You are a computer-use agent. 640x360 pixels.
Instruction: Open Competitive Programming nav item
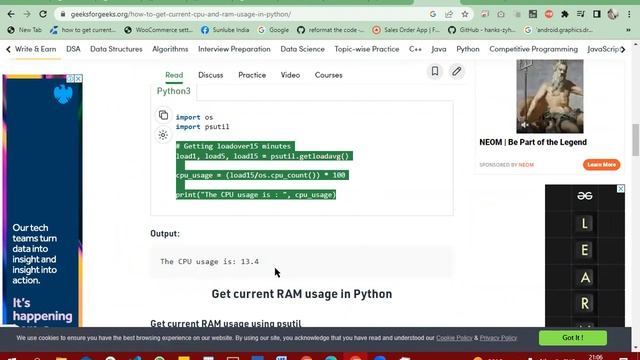pyautogui.click(x=533, y=49)
